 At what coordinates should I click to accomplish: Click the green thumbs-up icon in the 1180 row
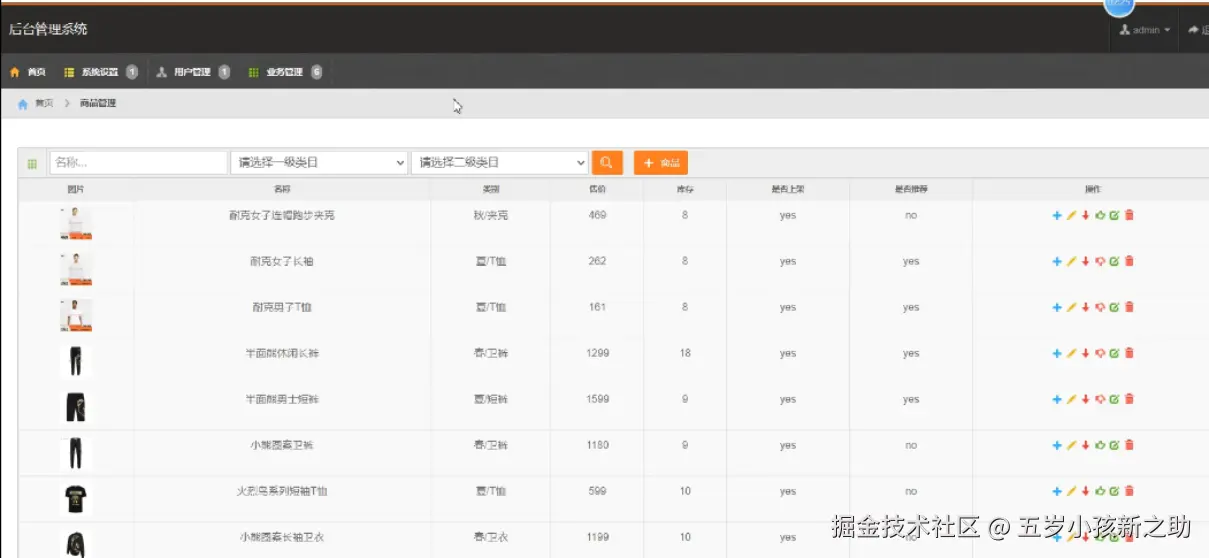pyautogui.click(x=1100, y=445)
